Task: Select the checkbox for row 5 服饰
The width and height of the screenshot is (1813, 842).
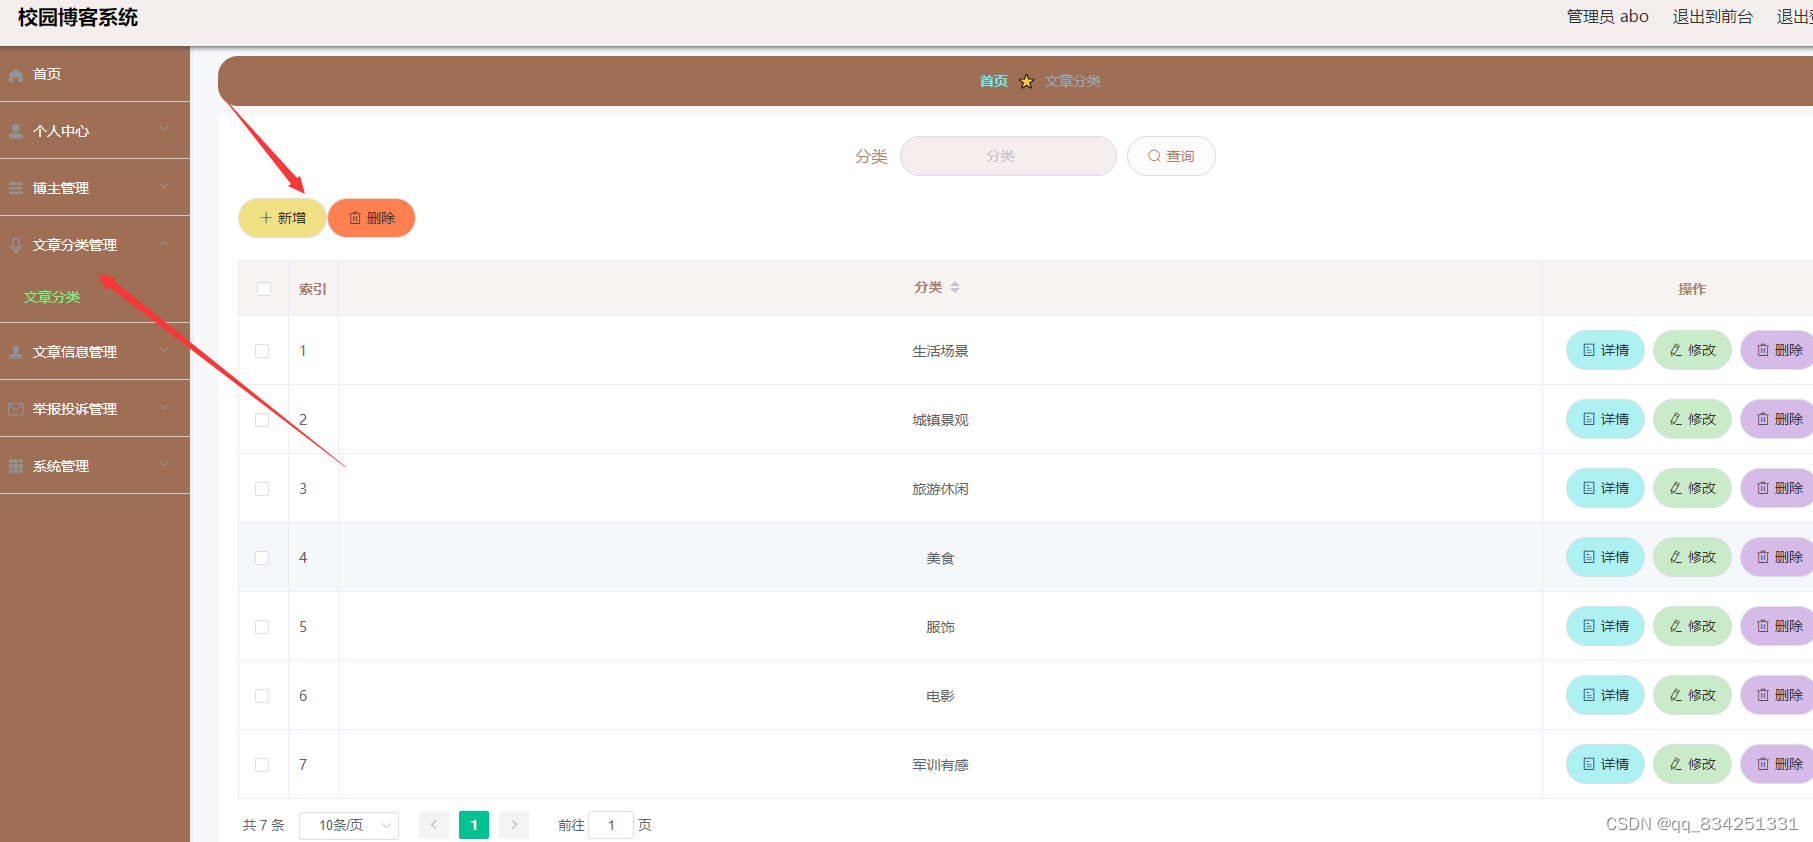Action: tap(262, 627)
